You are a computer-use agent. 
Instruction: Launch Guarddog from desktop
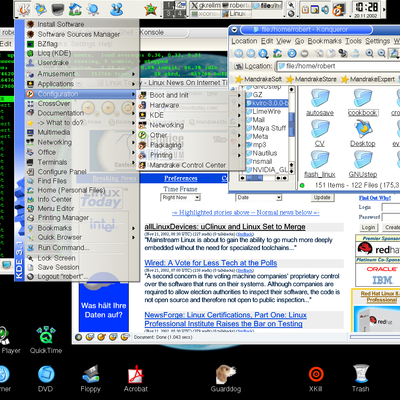point(226,379)
